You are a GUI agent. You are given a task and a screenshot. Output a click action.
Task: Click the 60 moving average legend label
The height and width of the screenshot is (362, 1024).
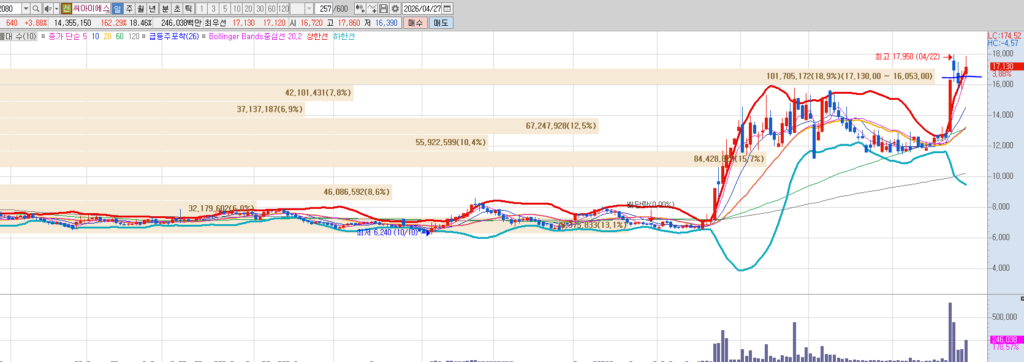pyautogui.click(x=120, y=36)
